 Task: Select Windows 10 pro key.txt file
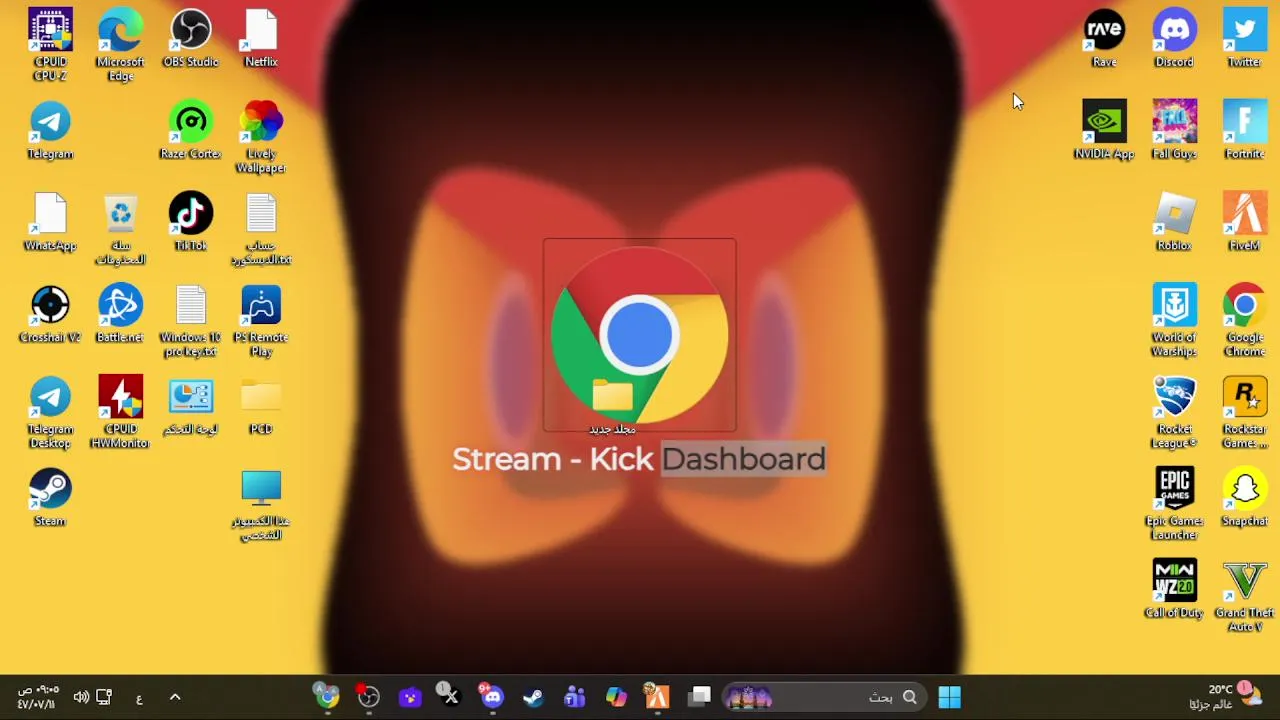pyautogui.click(x=190, y=322)
